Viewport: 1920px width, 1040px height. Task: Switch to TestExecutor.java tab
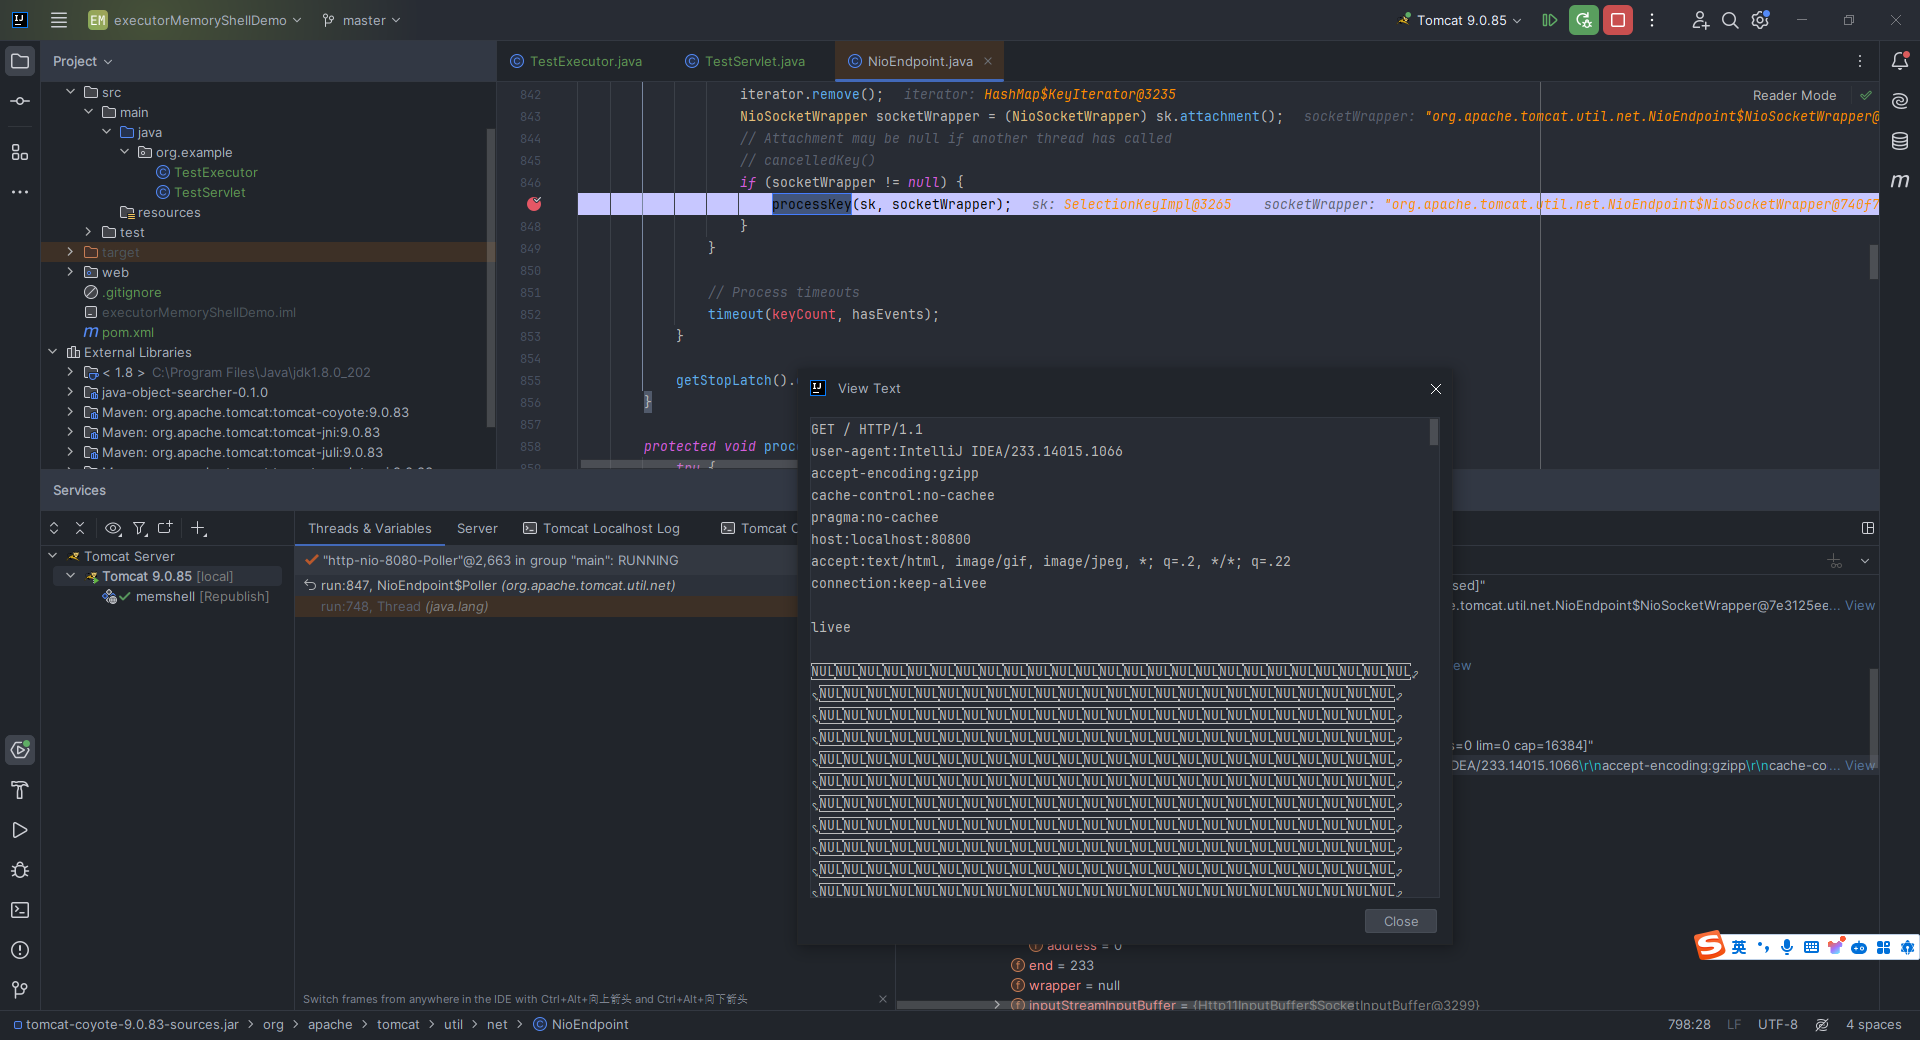click(576, 61)
